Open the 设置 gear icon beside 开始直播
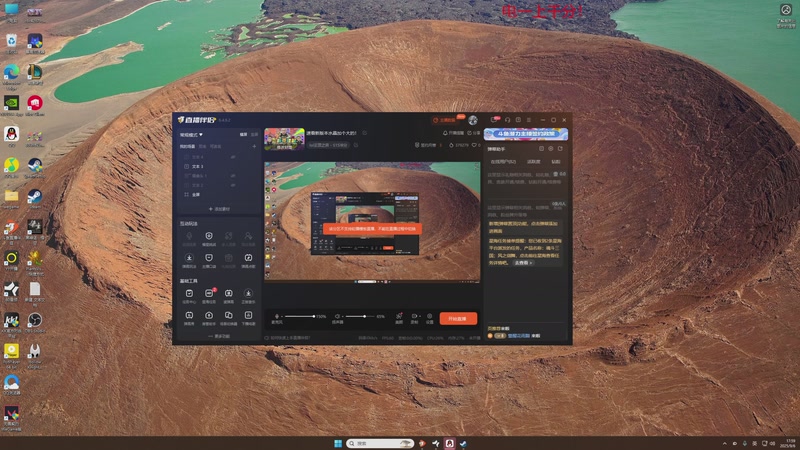This screenshot has width=800, height=450. coord(430,316)
